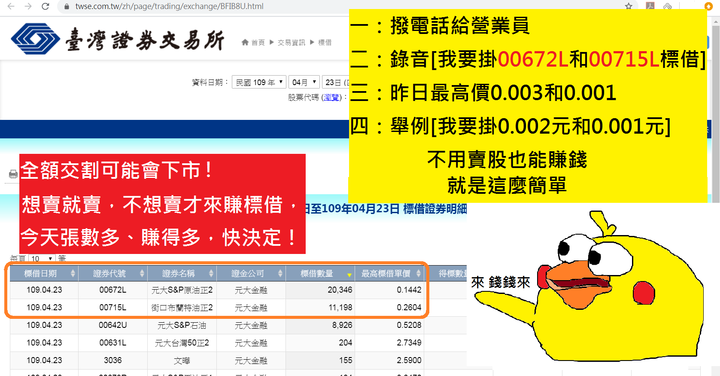Click the Taiwan Stock Exchange logo
Viewport: 720px width, 376px height.
pyautogui.click(x=118, y=39)
